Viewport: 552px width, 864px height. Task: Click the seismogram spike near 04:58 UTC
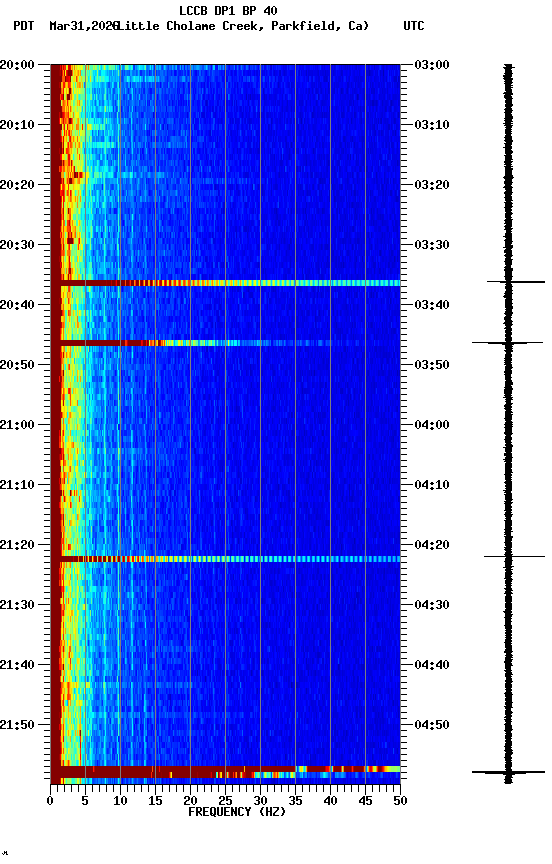pos(508,772)
